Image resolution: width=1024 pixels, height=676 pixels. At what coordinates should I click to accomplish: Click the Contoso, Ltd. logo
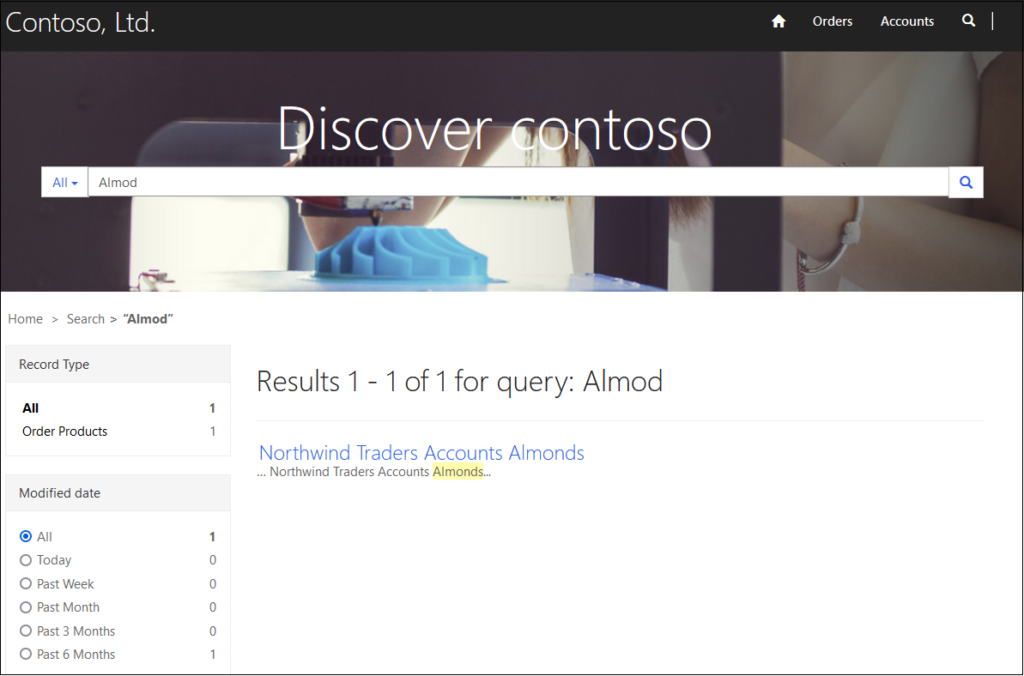pos(80,22)
